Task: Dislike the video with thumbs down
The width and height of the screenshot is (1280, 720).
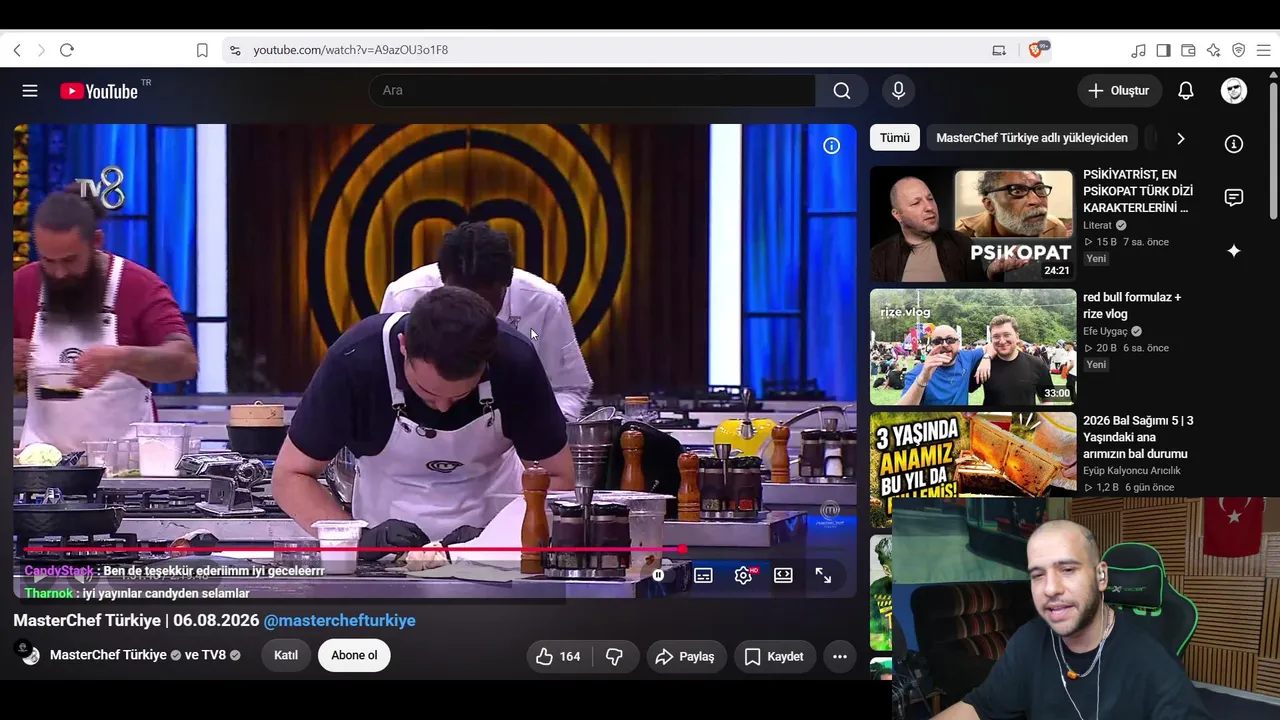Action: (615, 656)
